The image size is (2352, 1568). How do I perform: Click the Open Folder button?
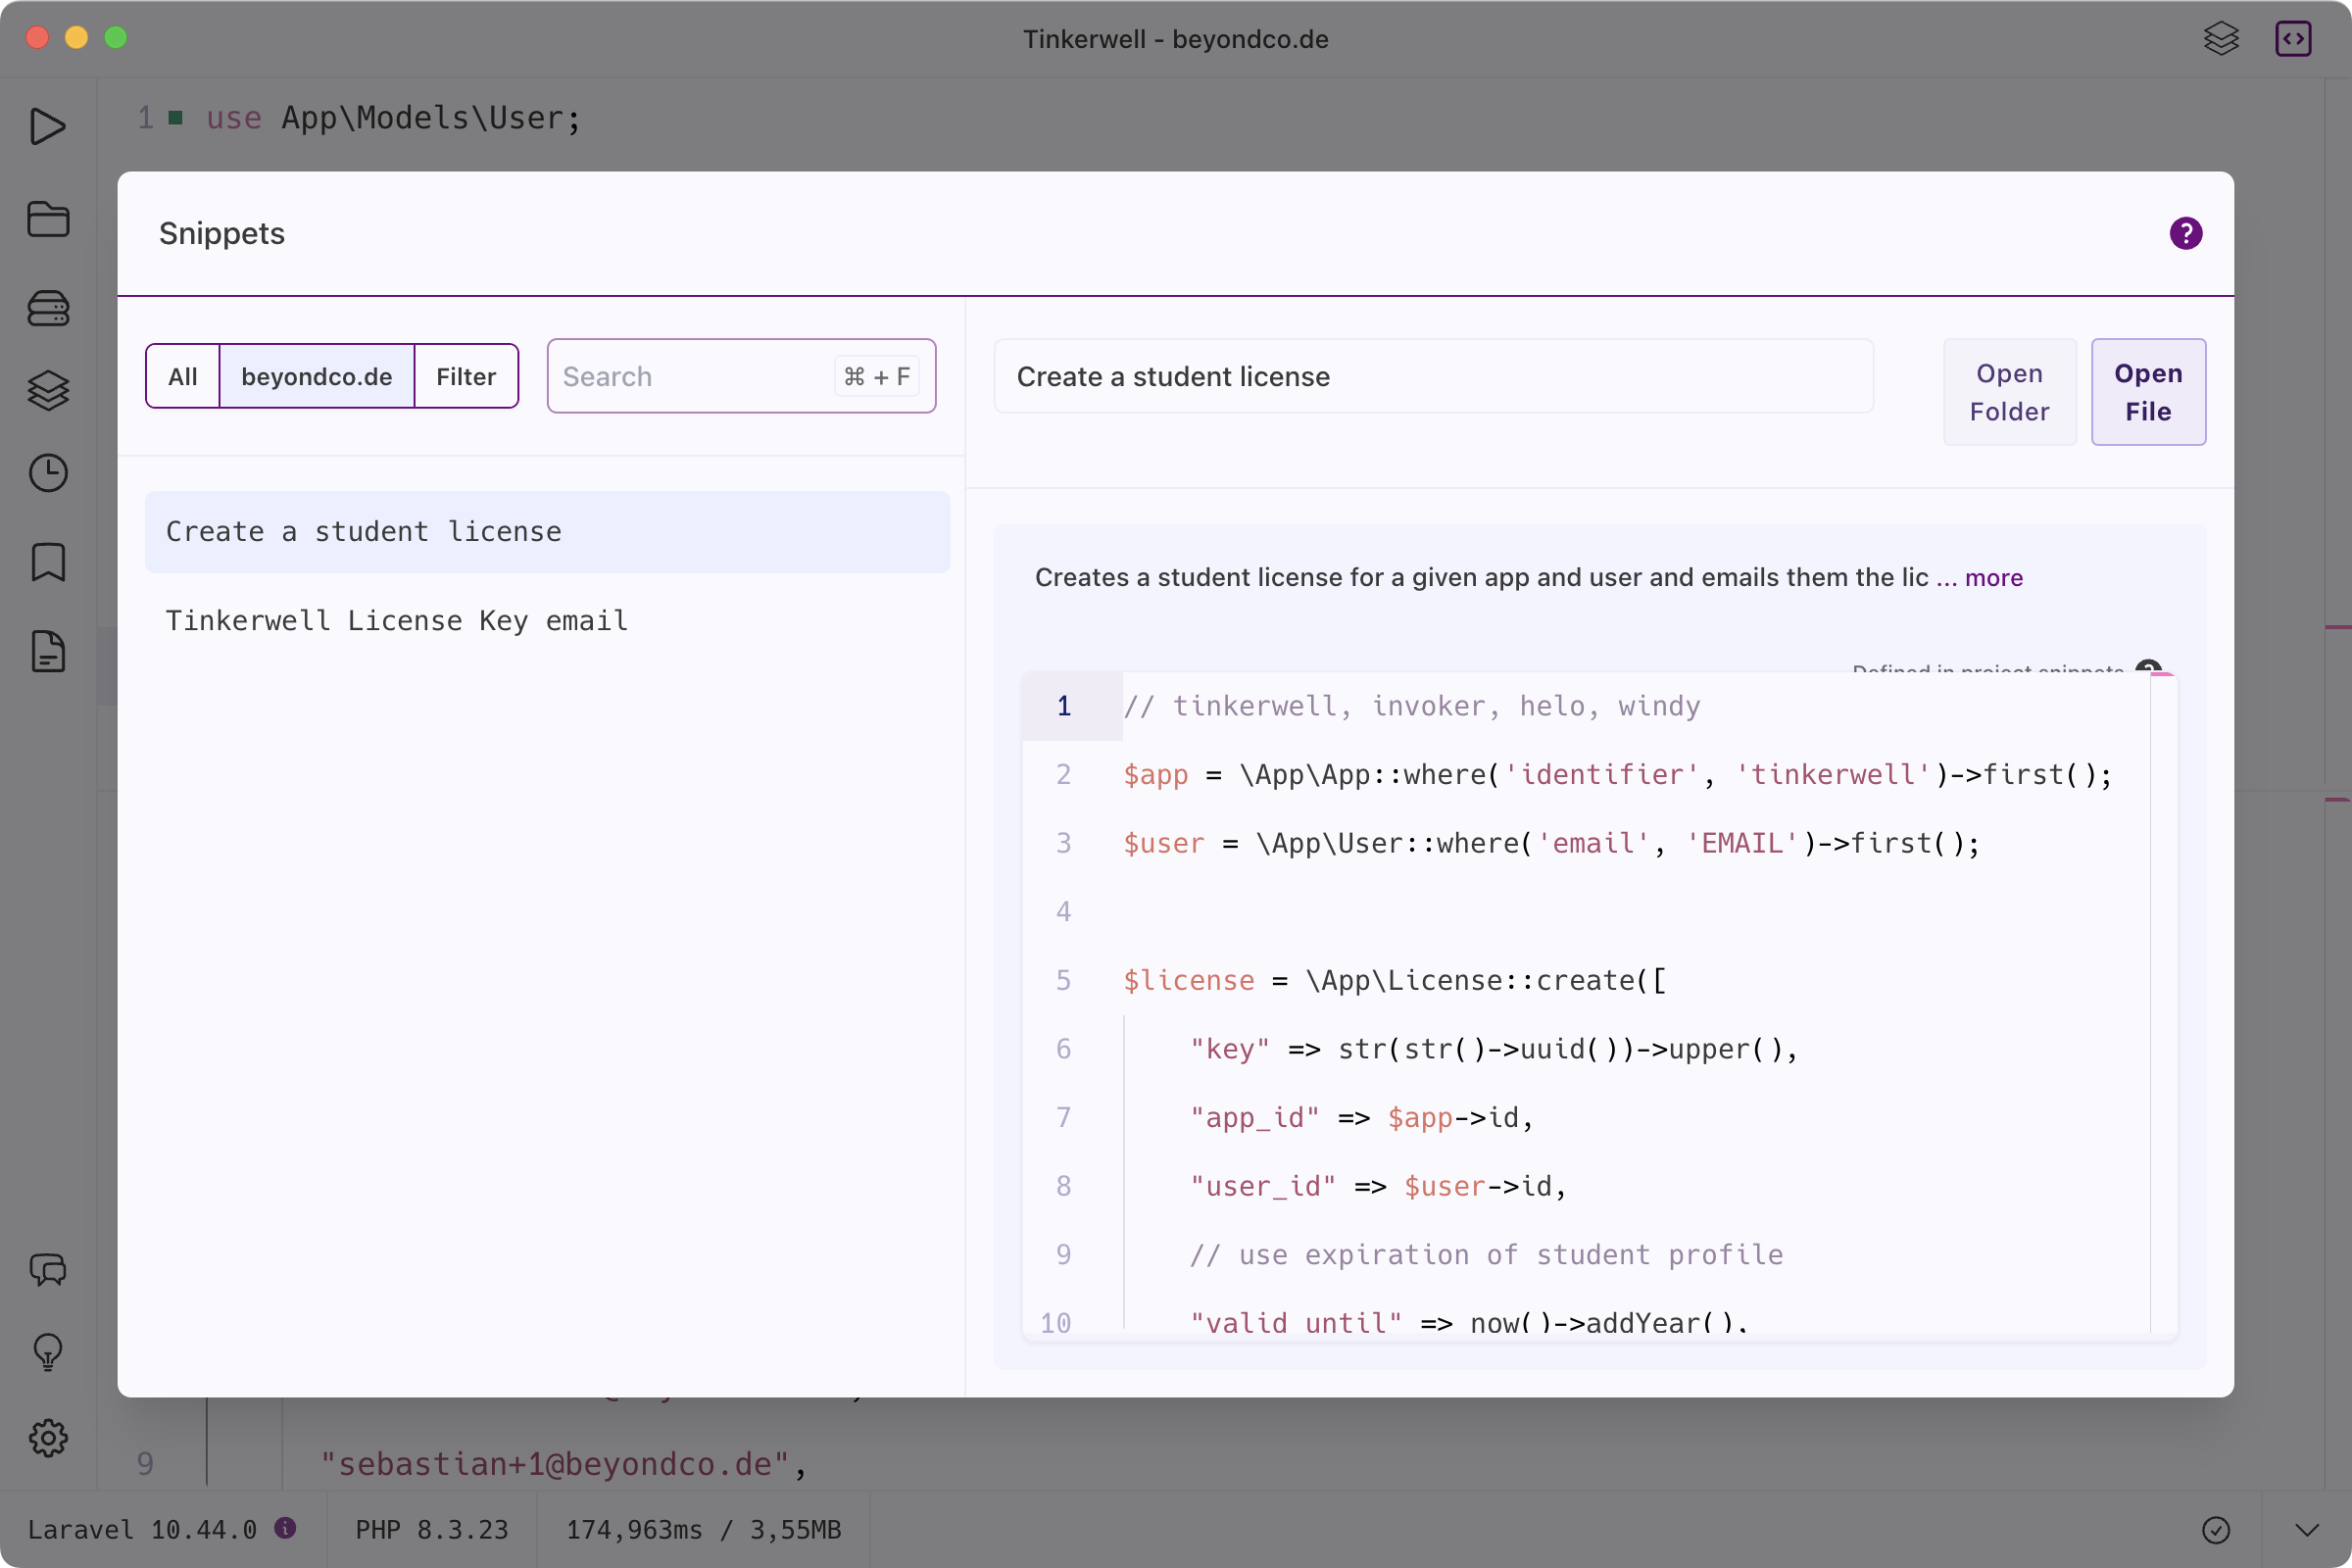pos(2009,392)
